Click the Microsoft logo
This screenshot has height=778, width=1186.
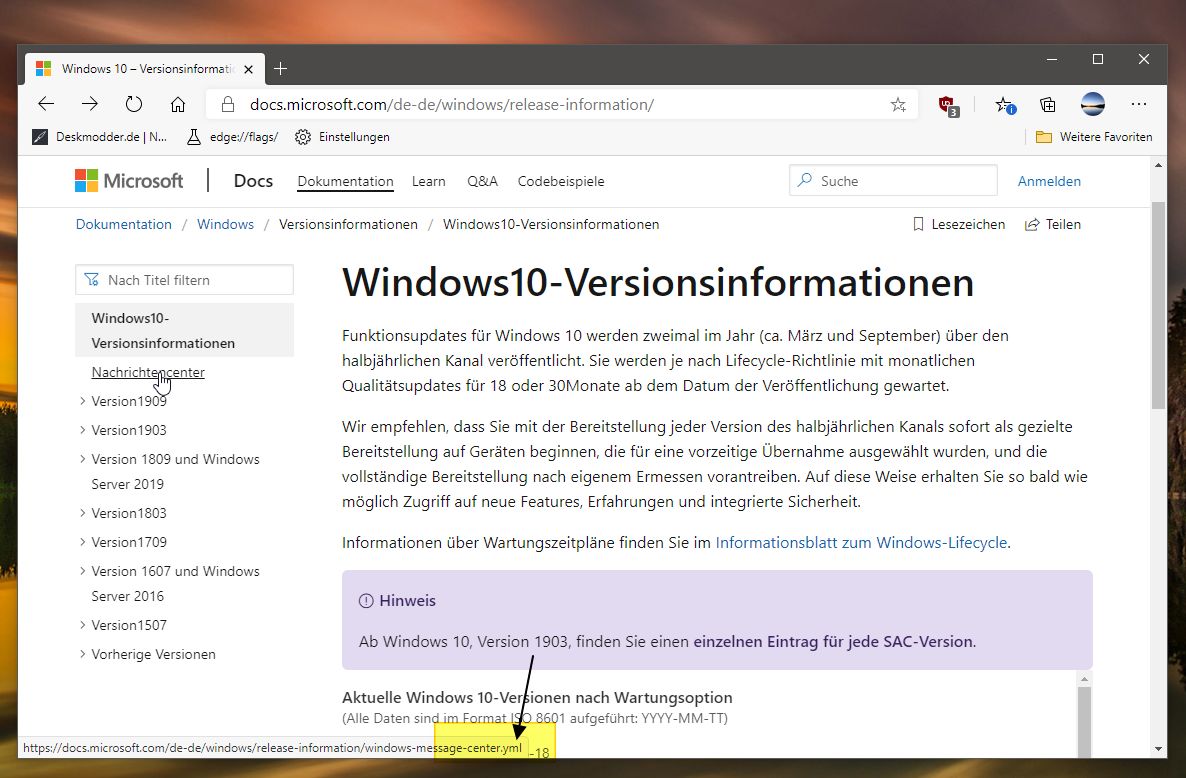(129, 181)
